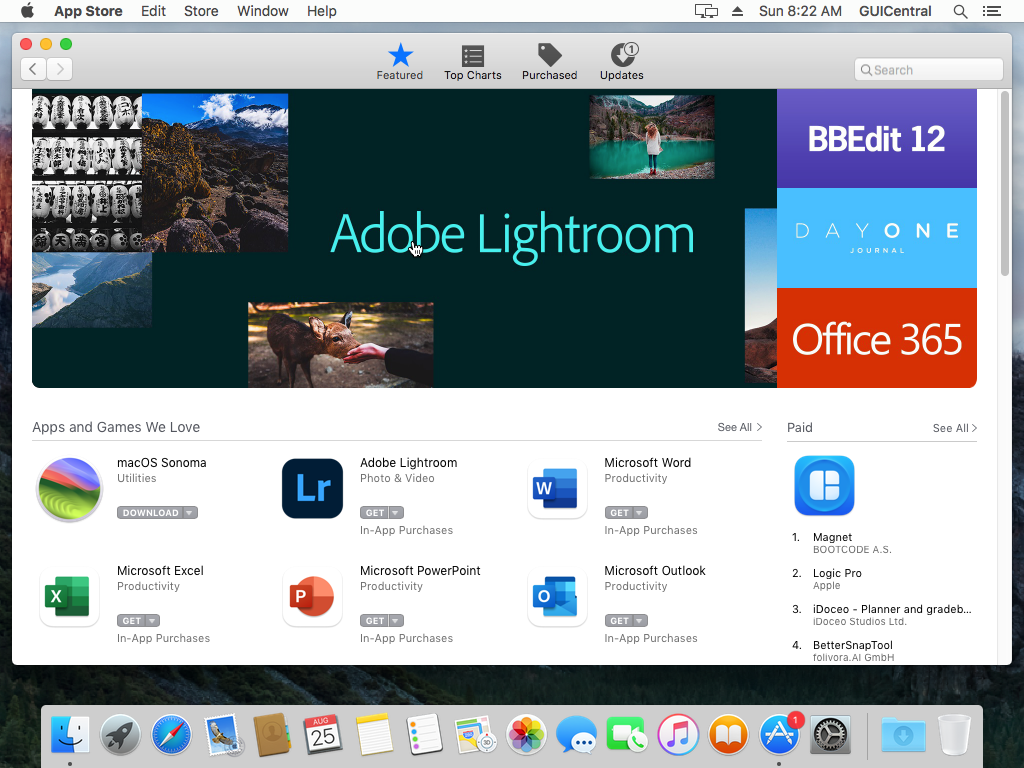1024x768 pixels.
Task: Open the Help menu
Action: point(321,11)
